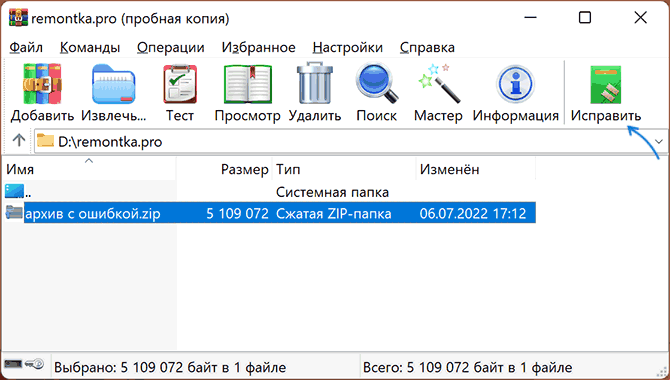Open the Избранное menu
Viewport: 670px width, 380px height.
tap(259, 47)
